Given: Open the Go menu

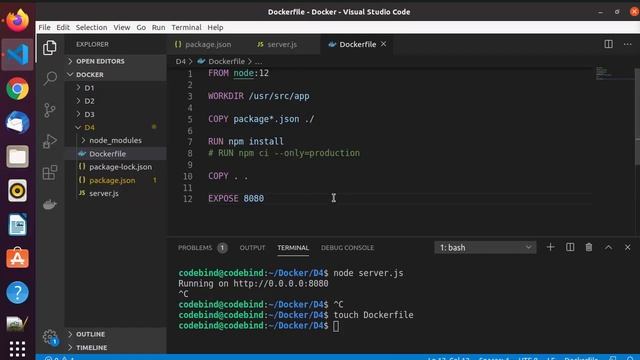Looking at the screenshot, I should click(141, 27).
